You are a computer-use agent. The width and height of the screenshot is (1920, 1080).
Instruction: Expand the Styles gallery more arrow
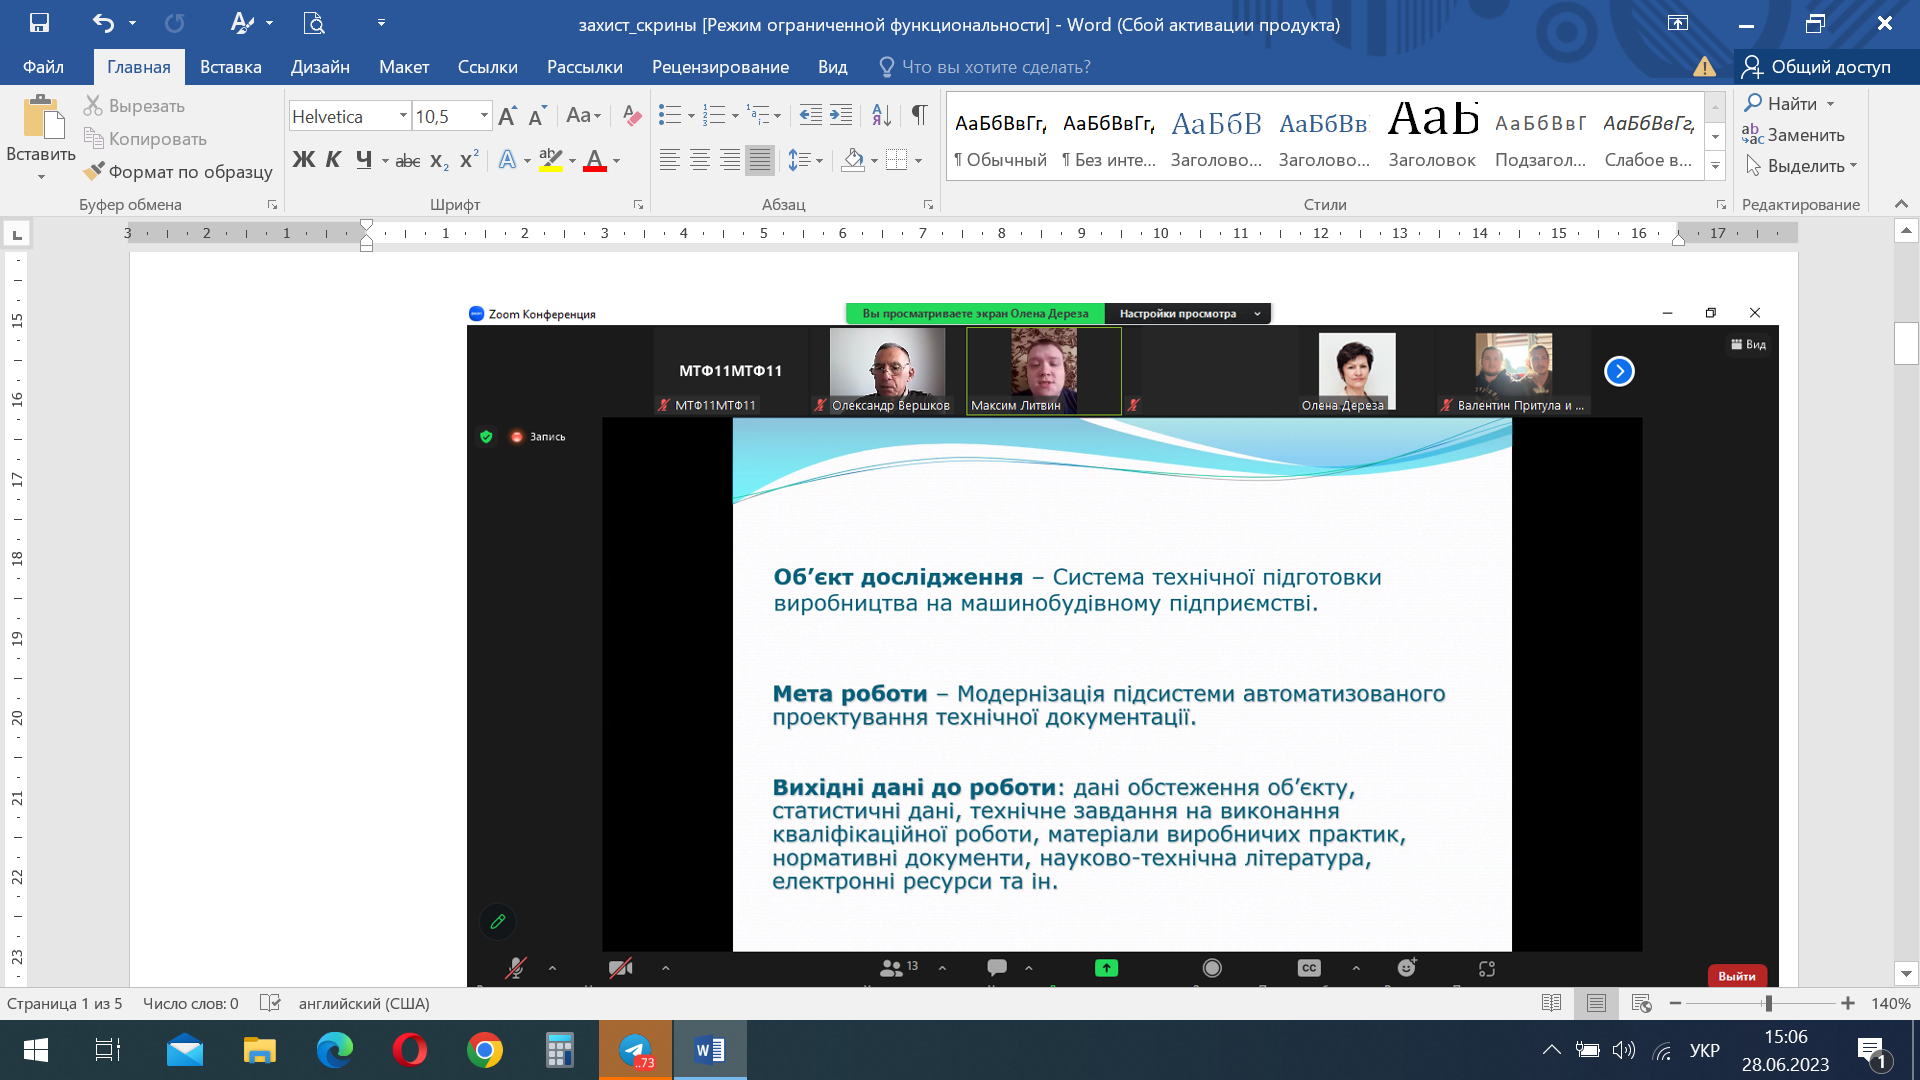tap(1715, 166)
